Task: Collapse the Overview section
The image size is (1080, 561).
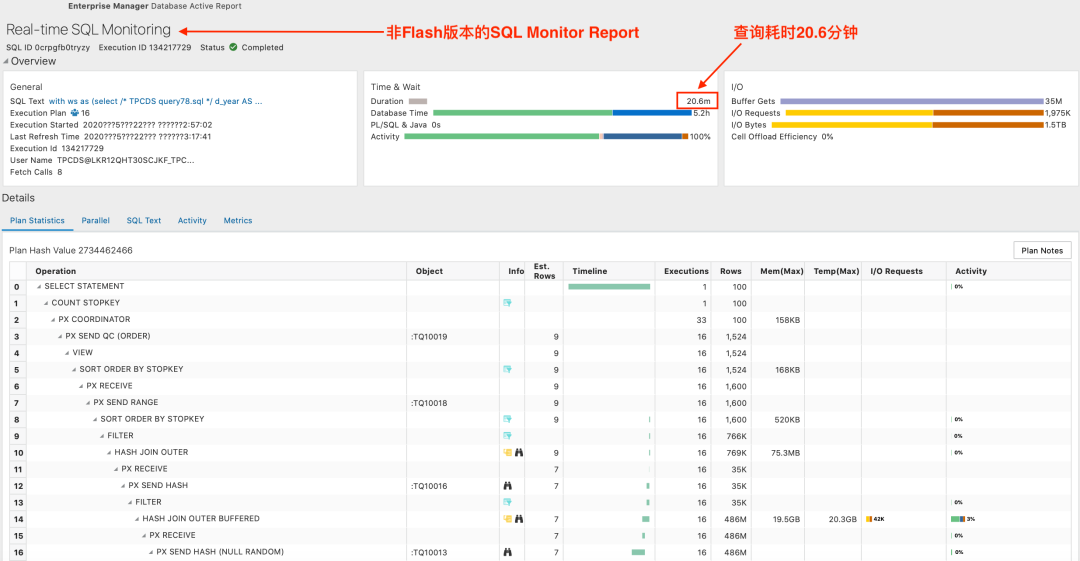Action: 5,62
